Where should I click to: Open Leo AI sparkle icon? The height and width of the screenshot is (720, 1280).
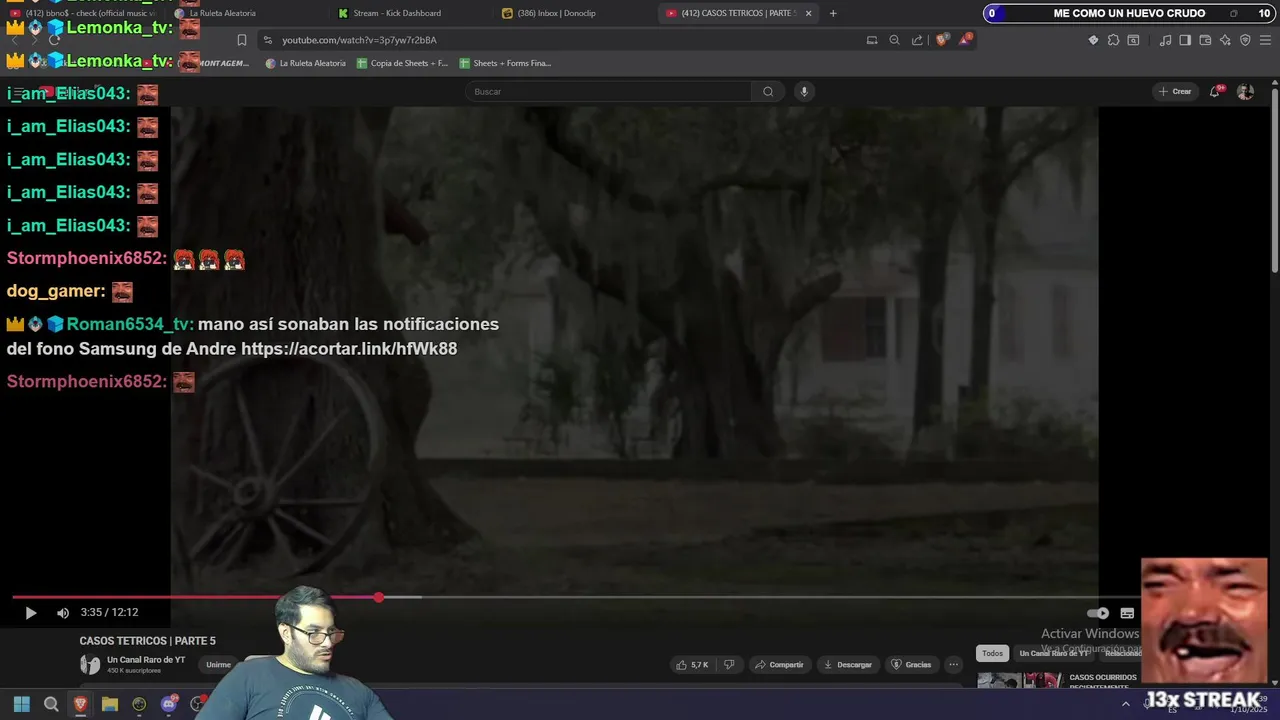point(1225,40)
